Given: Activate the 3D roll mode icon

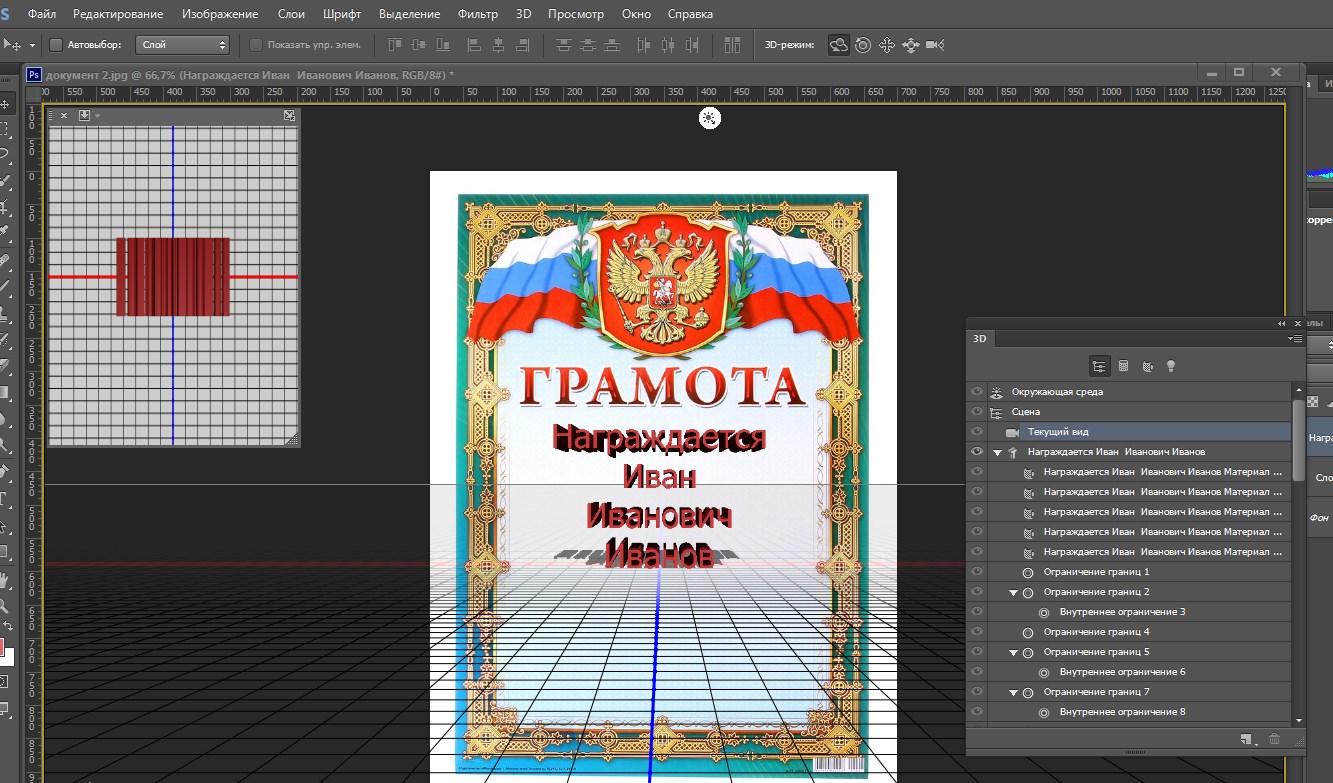Looking at the screenshot, I should [x=862, y=45].
